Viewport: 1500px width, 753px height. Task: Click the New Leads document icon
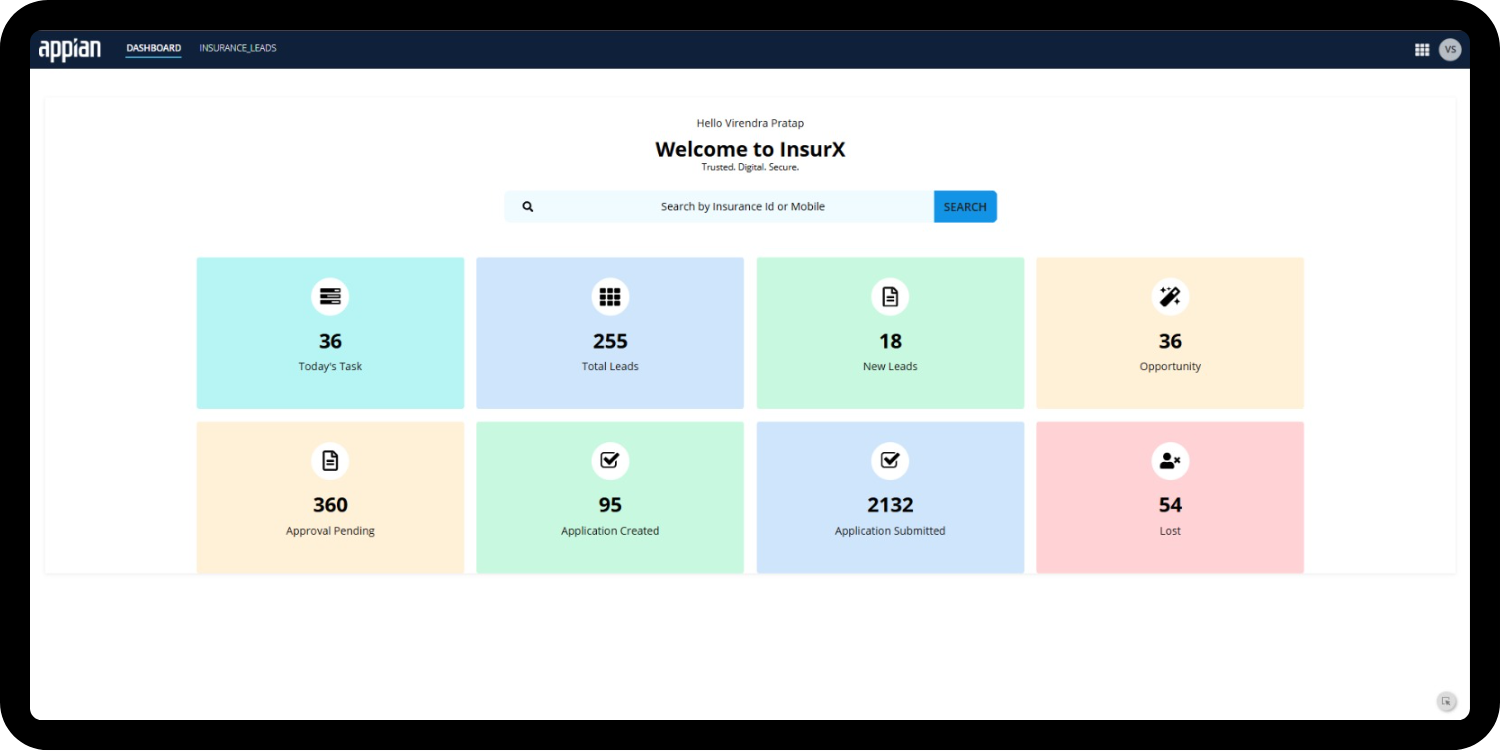pos(890,296)
